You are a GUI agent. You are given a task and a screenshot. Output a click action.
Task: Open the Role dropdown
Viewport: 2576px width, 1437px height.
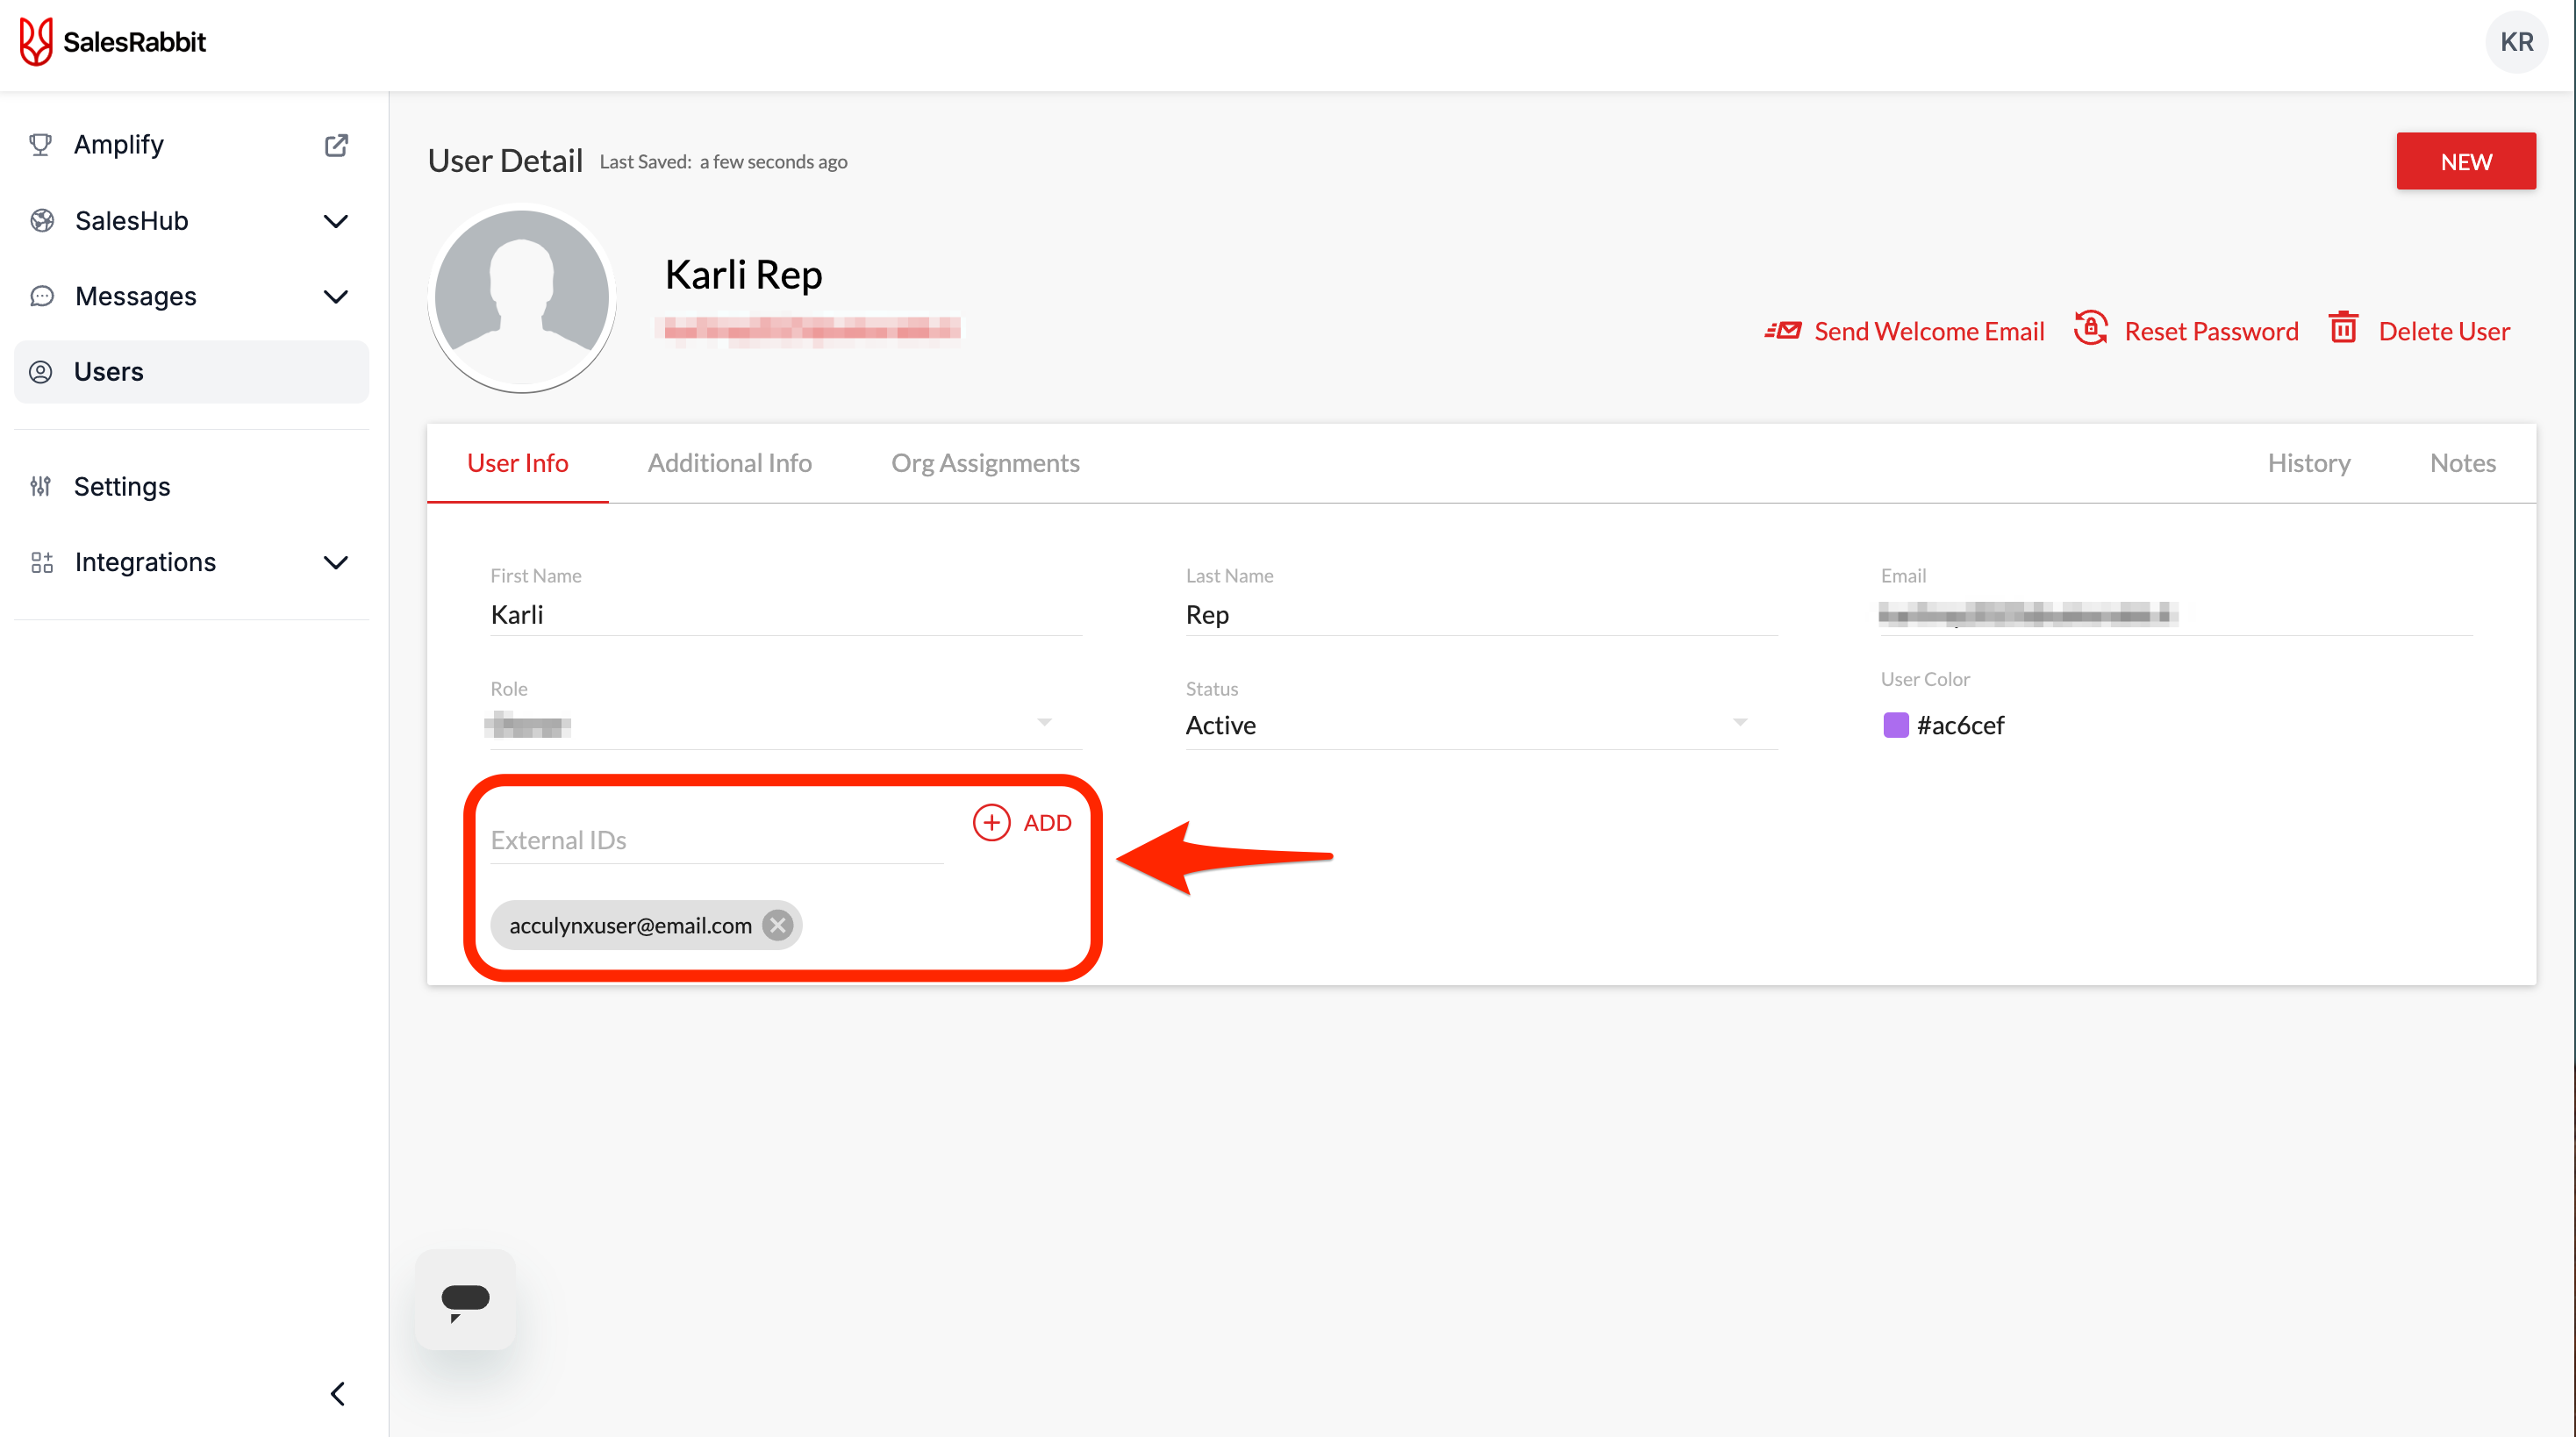click(x=1044, y=722)
